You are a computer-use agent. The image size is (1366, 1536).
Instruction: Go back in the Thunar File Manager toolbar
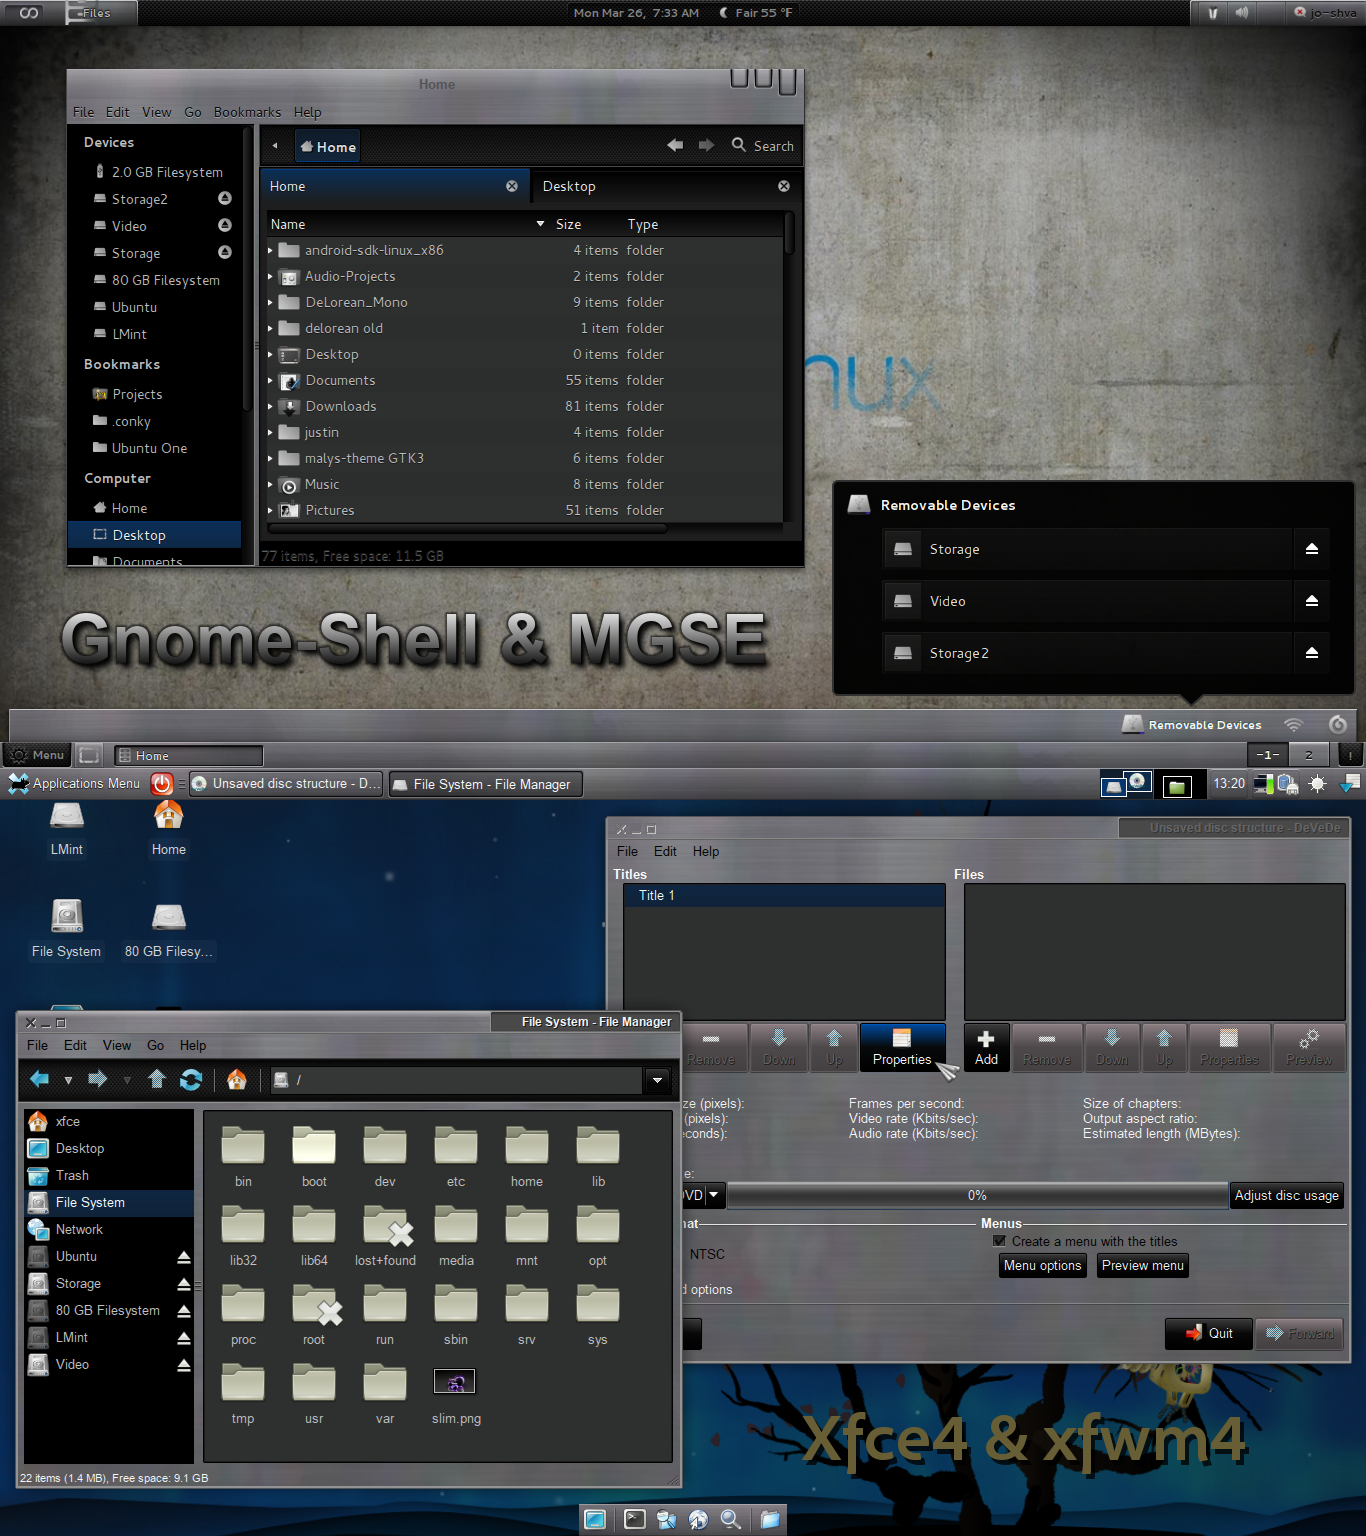click(40, 1079)
